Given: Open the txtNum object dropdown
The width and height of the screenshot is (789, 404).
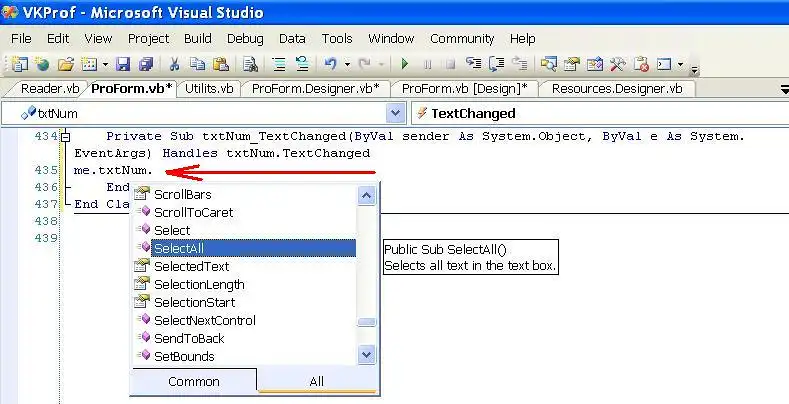Looking at the screenshot, I should pyautogui.click(x=394, y=113).
